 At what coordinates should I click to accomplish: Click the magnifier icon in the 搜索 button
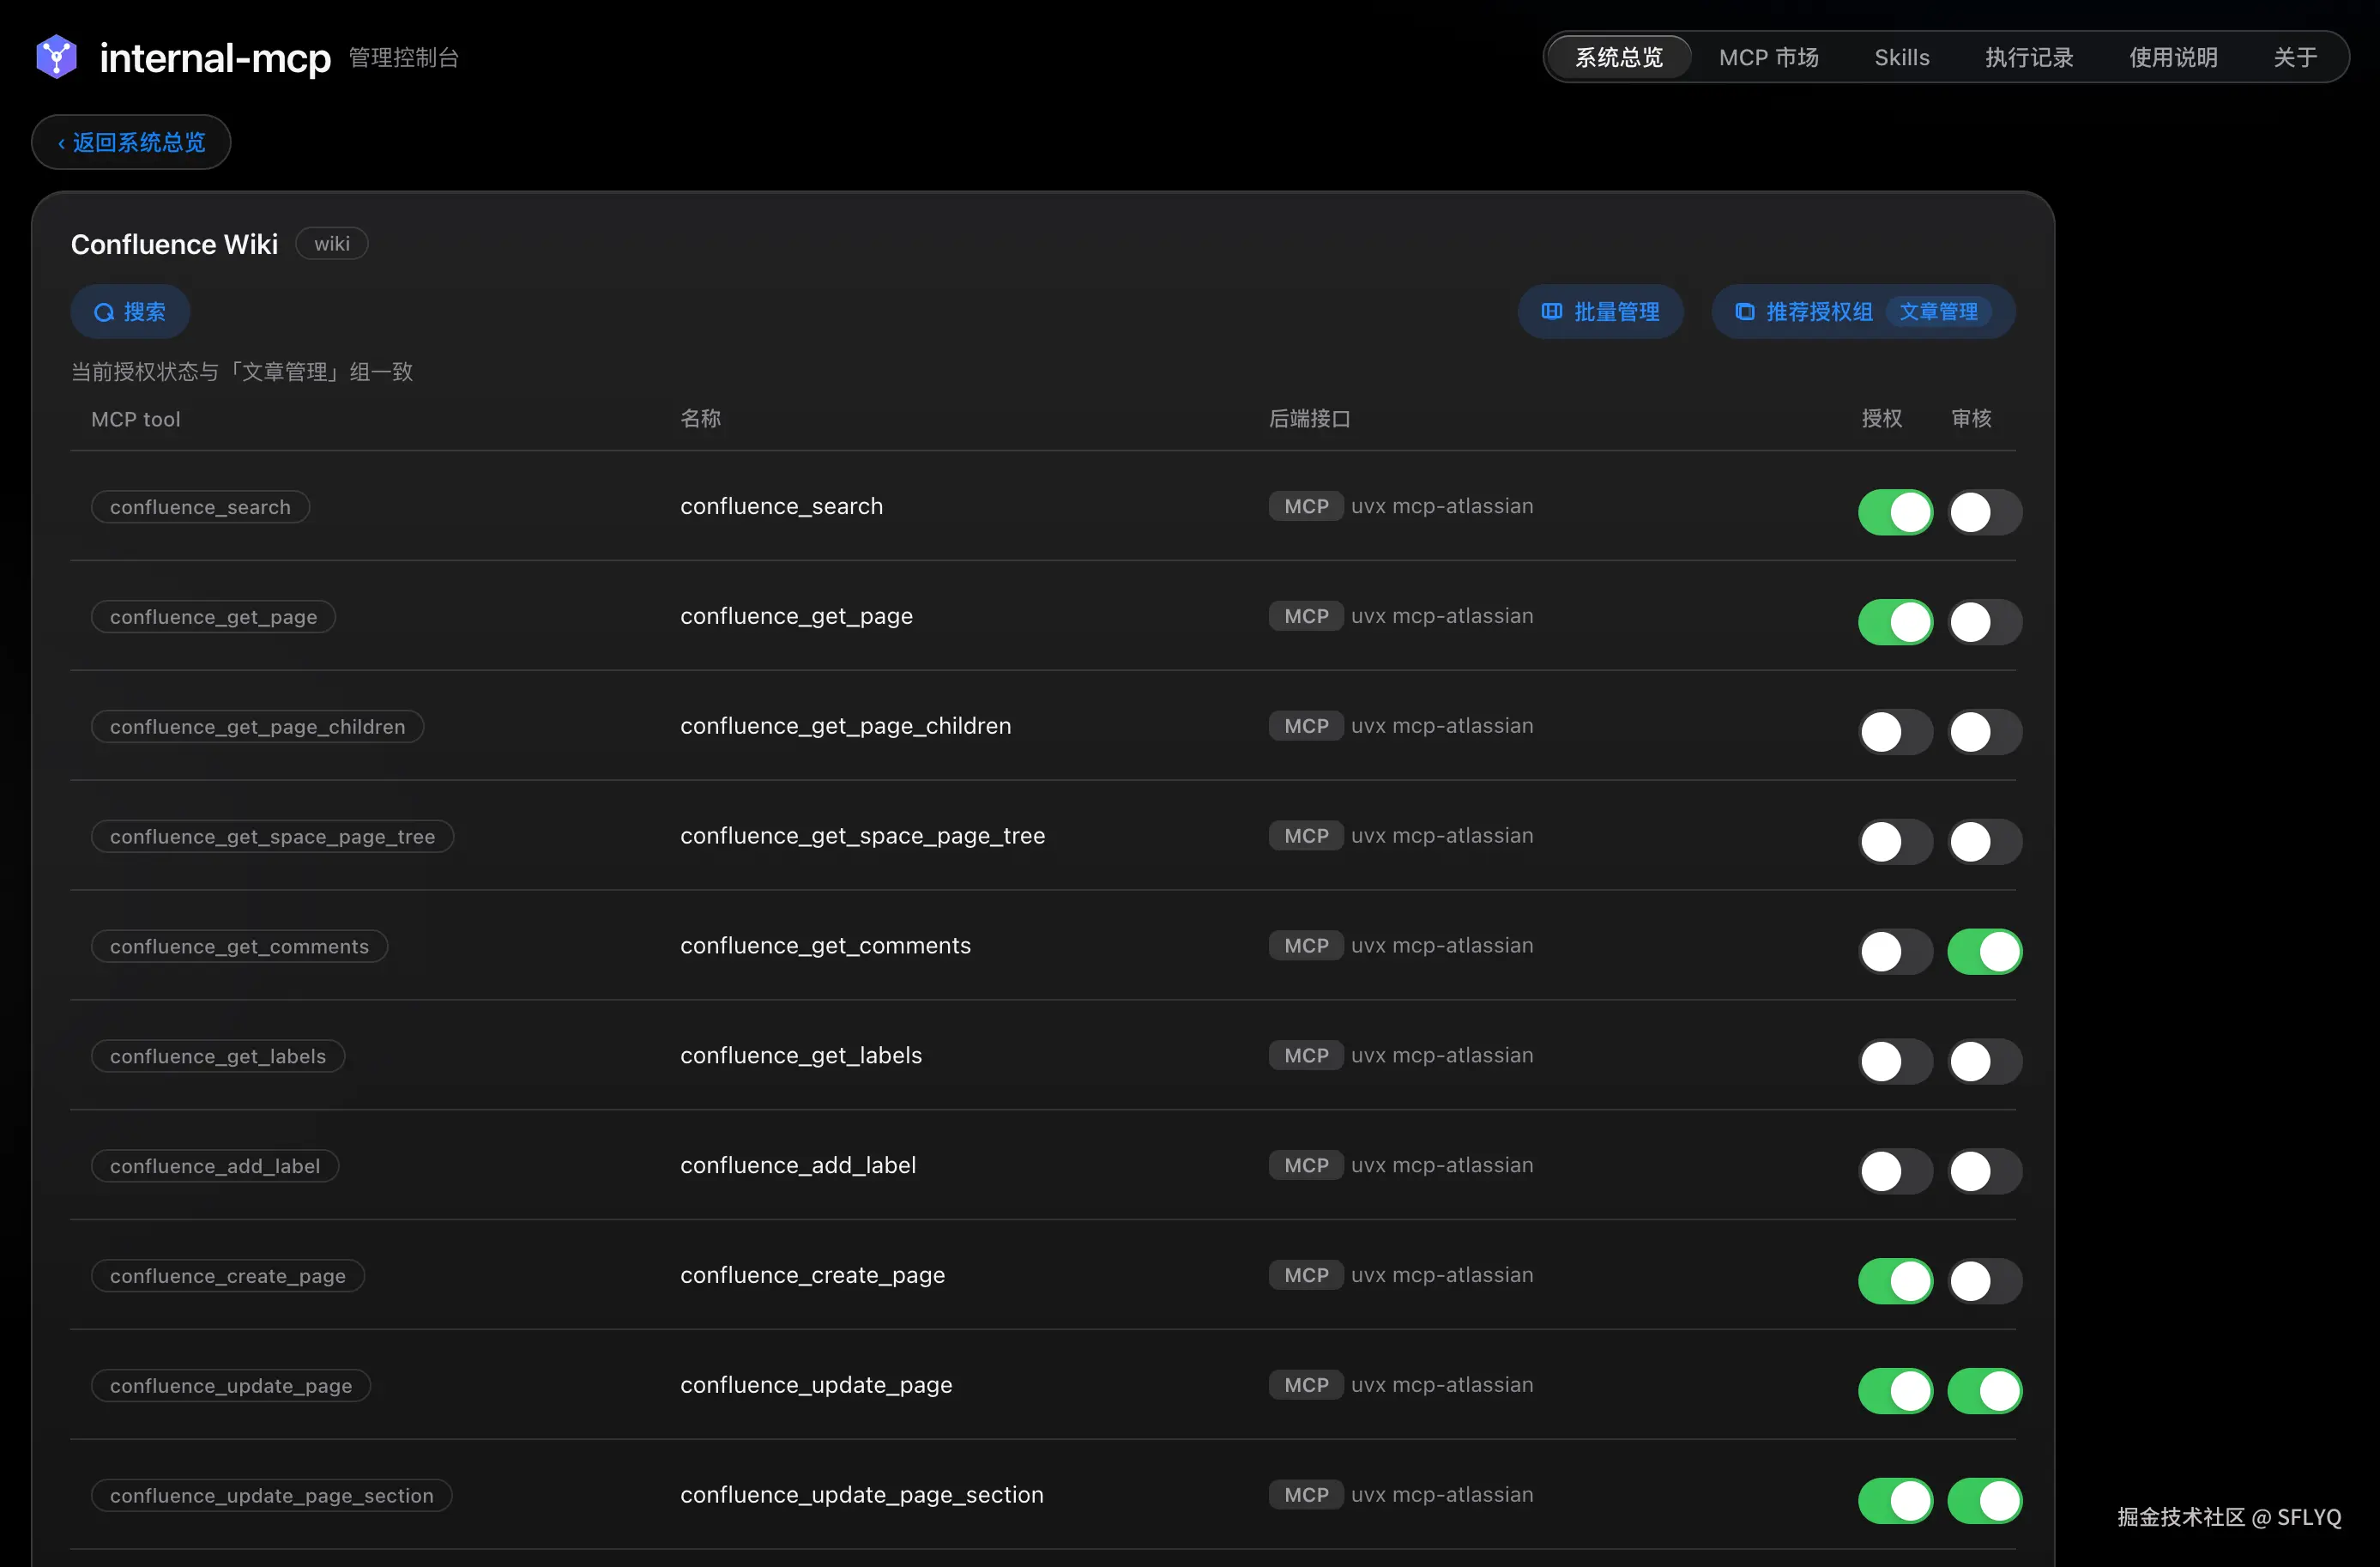tap(104, 312)
